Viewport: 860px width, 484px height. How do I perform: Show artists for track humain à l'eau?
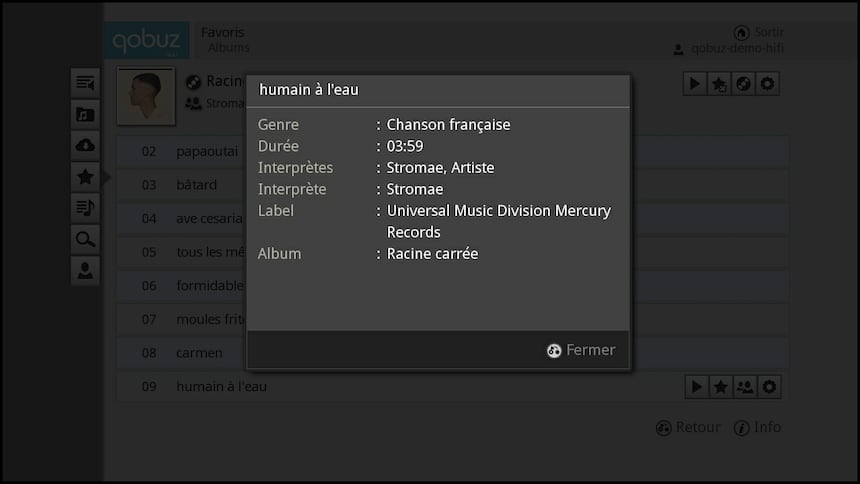pos(745,387)
